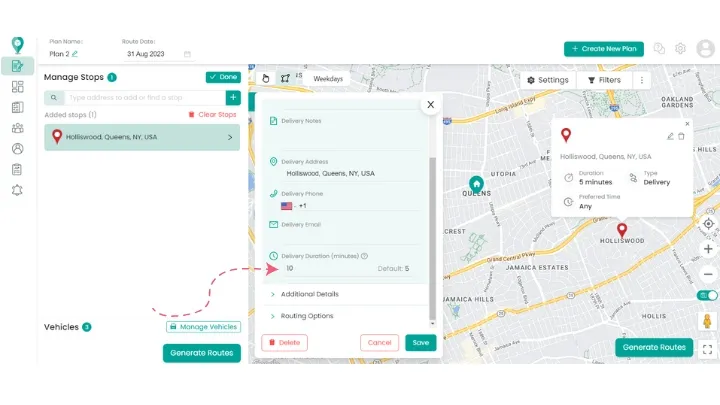Expand the Additional Details section

(x=310, y=294)
